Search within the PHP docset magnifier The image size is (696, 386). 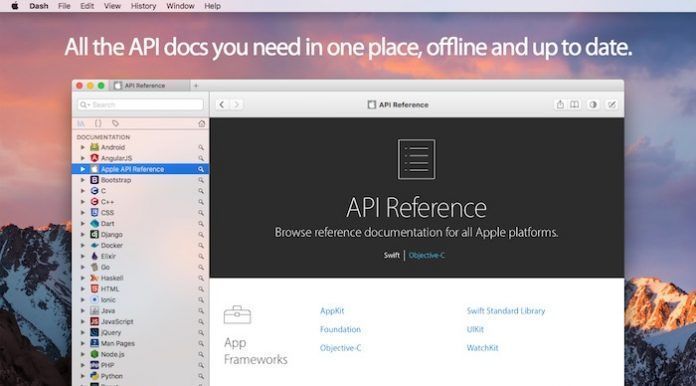(201, 365)
